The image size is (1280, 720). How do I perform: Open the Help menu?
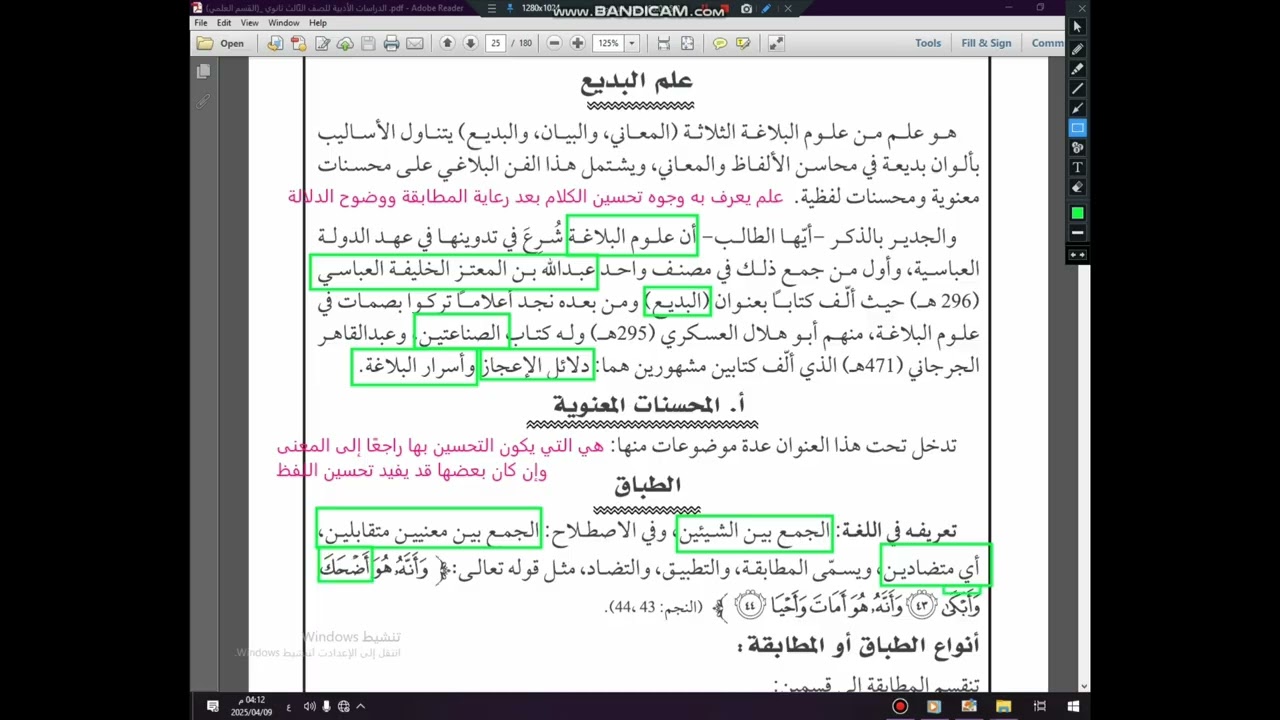317,23
